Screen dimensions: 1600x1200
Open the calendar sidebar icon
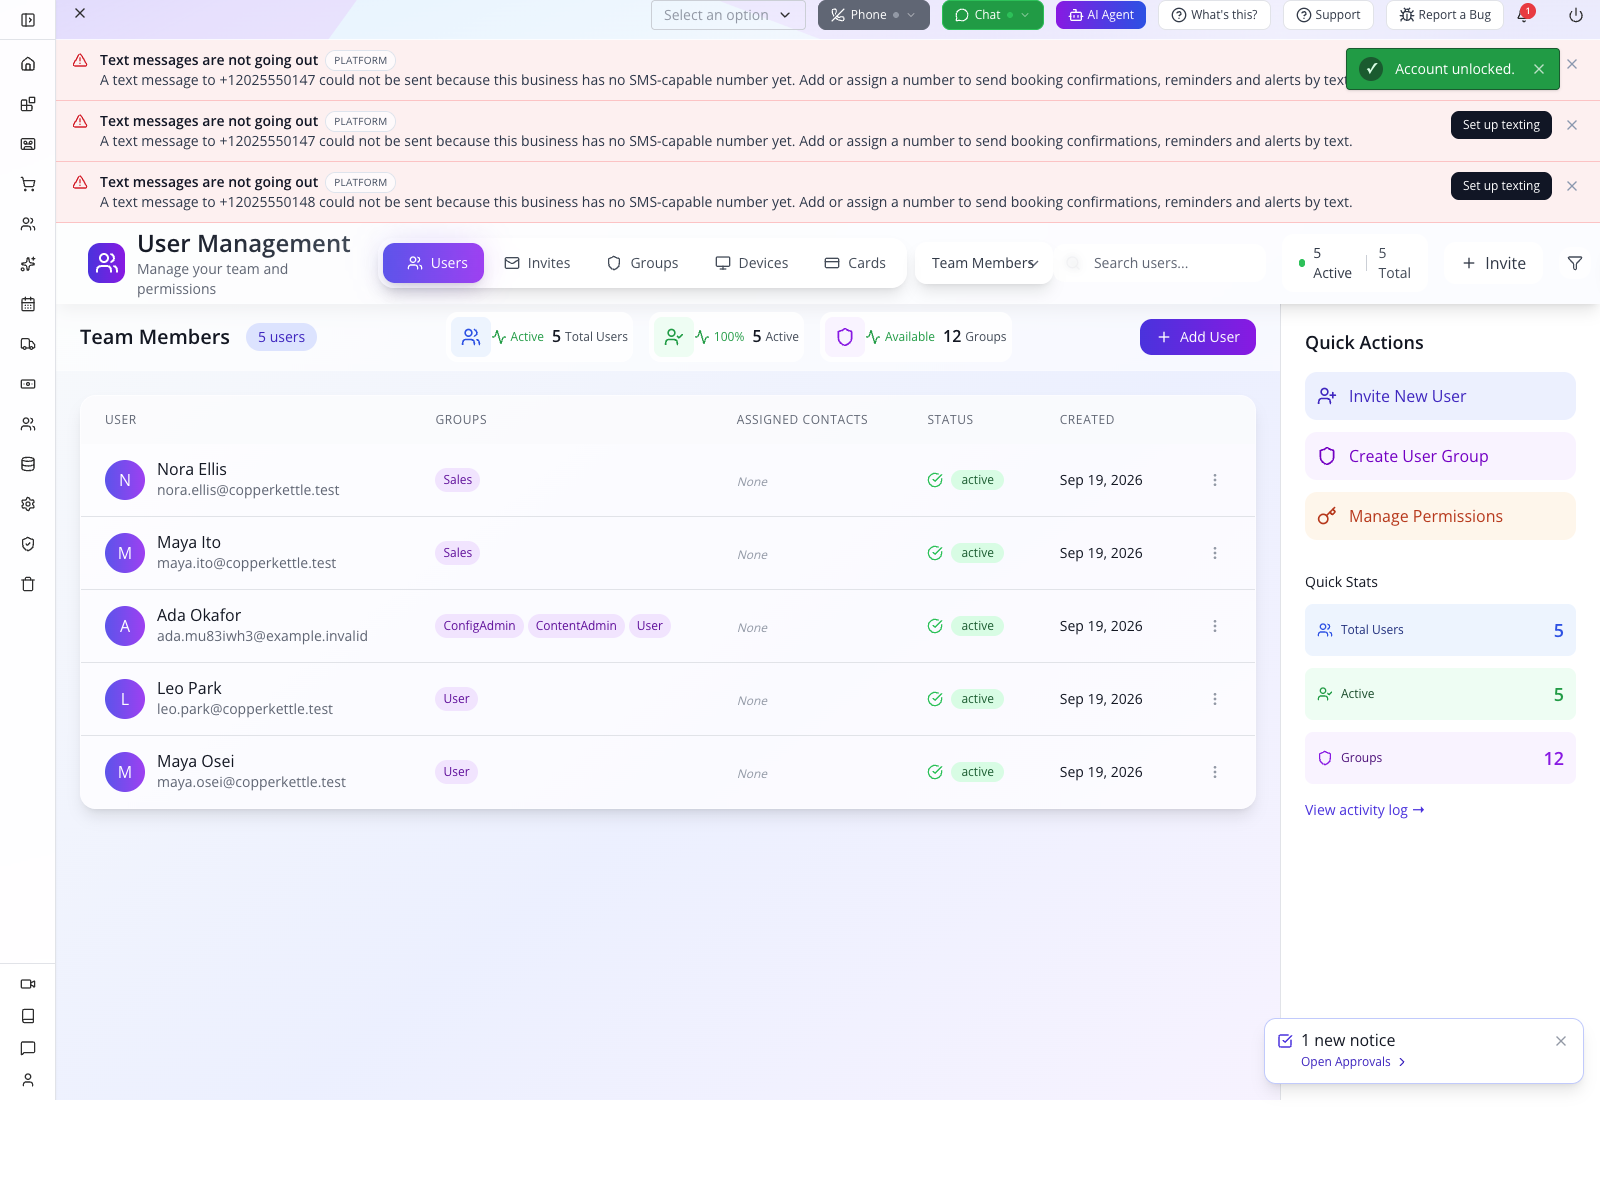[28, 304]
